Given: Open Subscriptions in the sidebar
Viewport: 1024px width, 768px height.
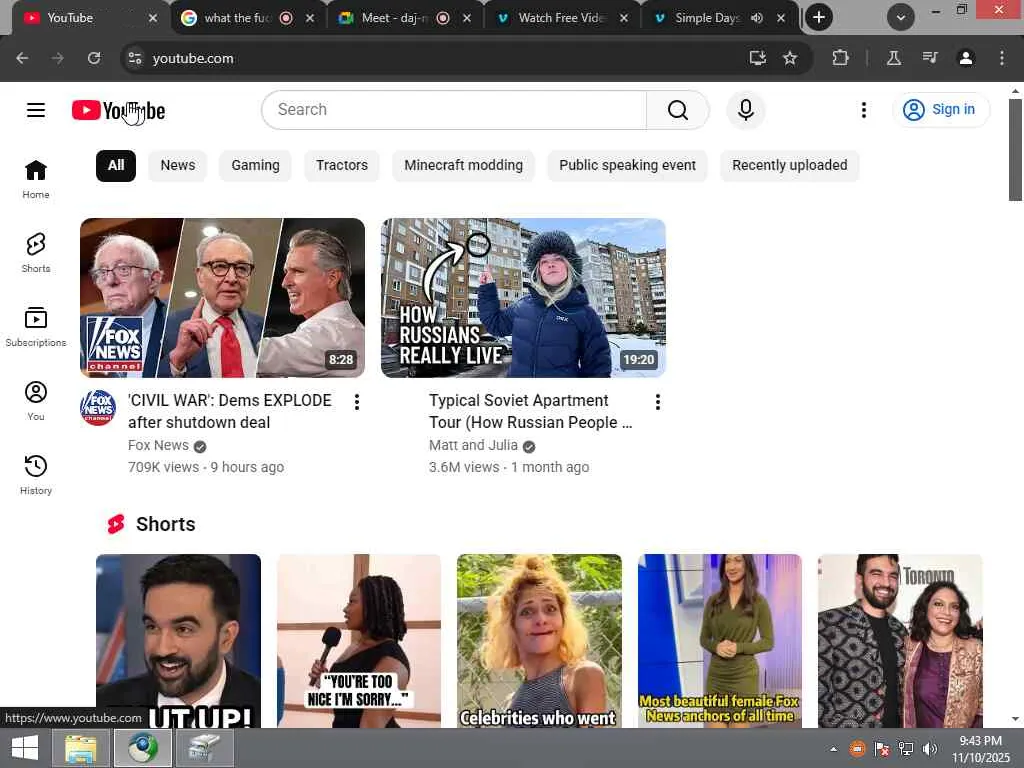Looking at the screenshot, I should pyautogui.click(x=36, y=327).
